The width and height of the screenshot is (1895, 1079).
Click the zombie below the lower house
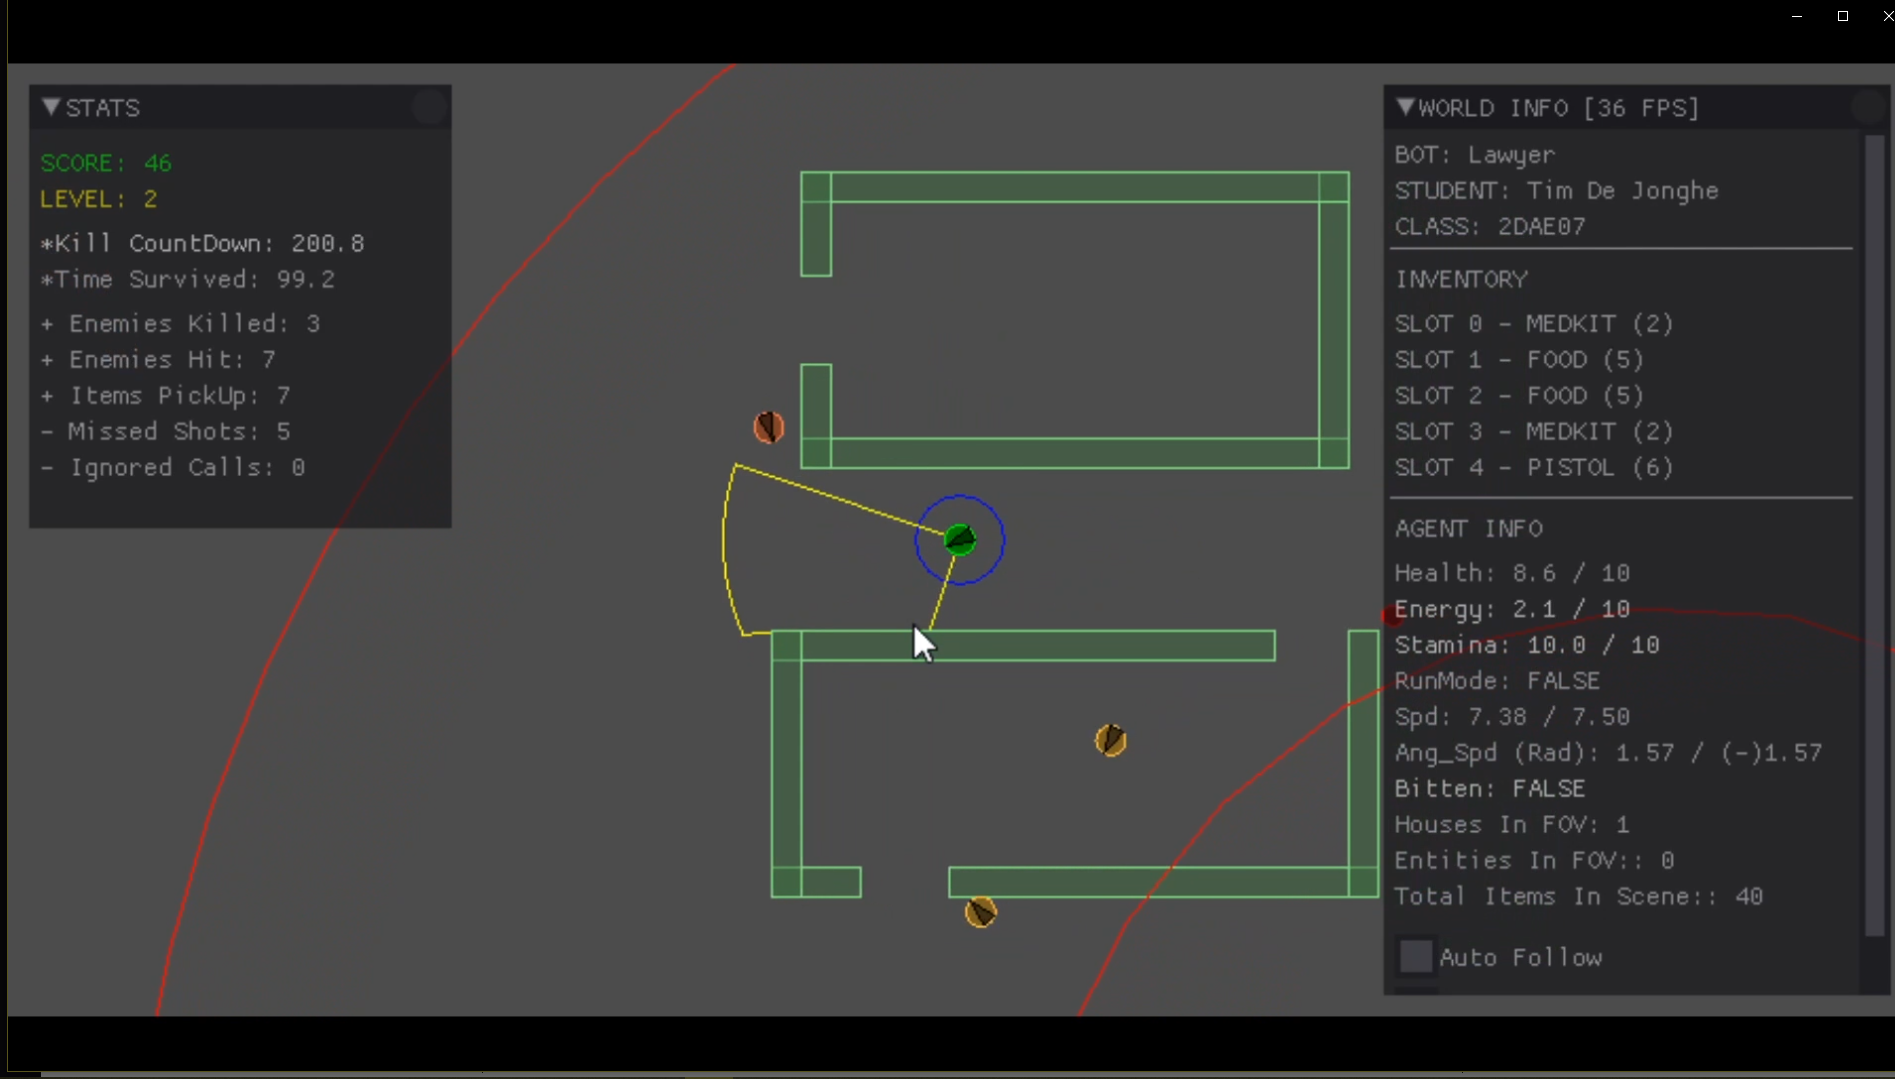pos(980,912)
